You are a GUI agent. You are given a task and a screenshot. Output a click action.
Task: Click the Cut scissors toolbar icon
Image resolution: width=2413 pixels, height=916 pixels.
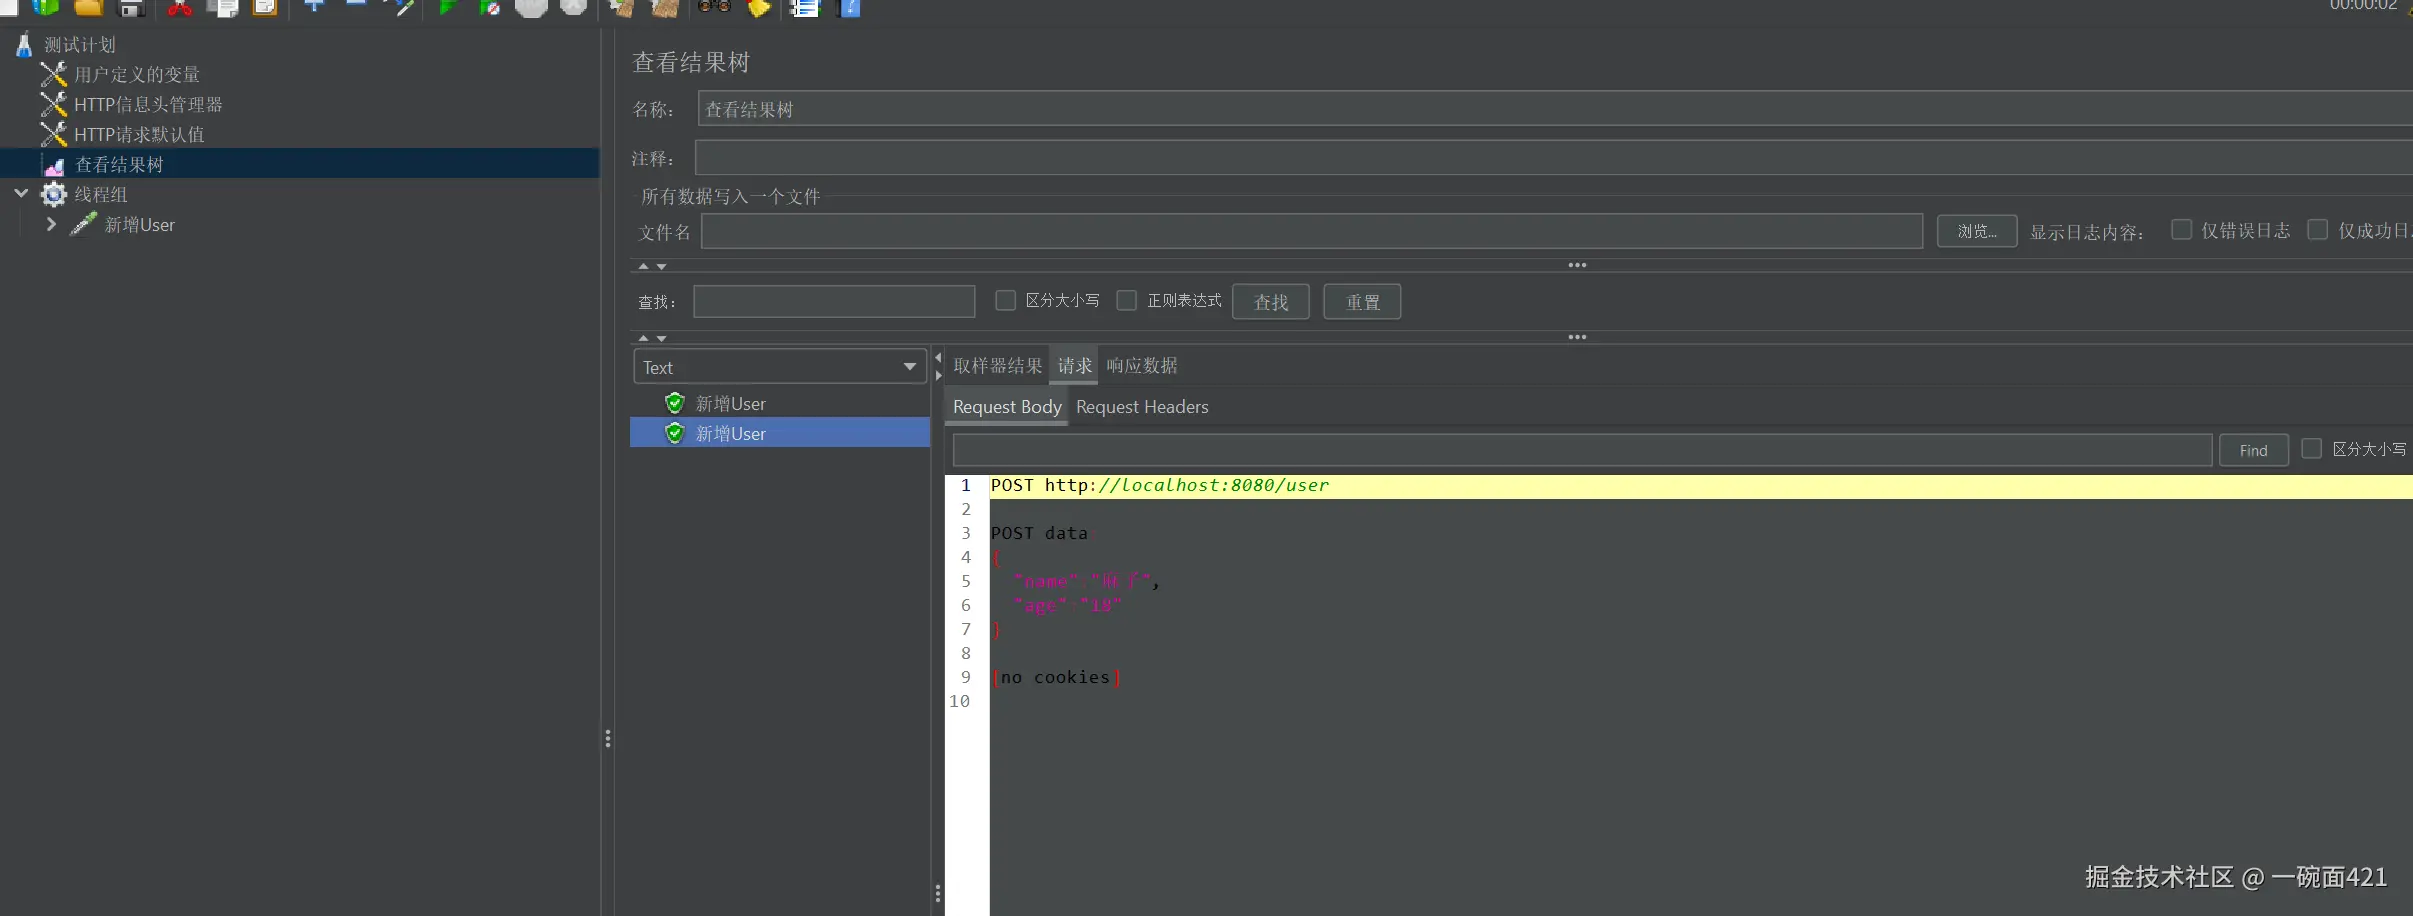180,8
